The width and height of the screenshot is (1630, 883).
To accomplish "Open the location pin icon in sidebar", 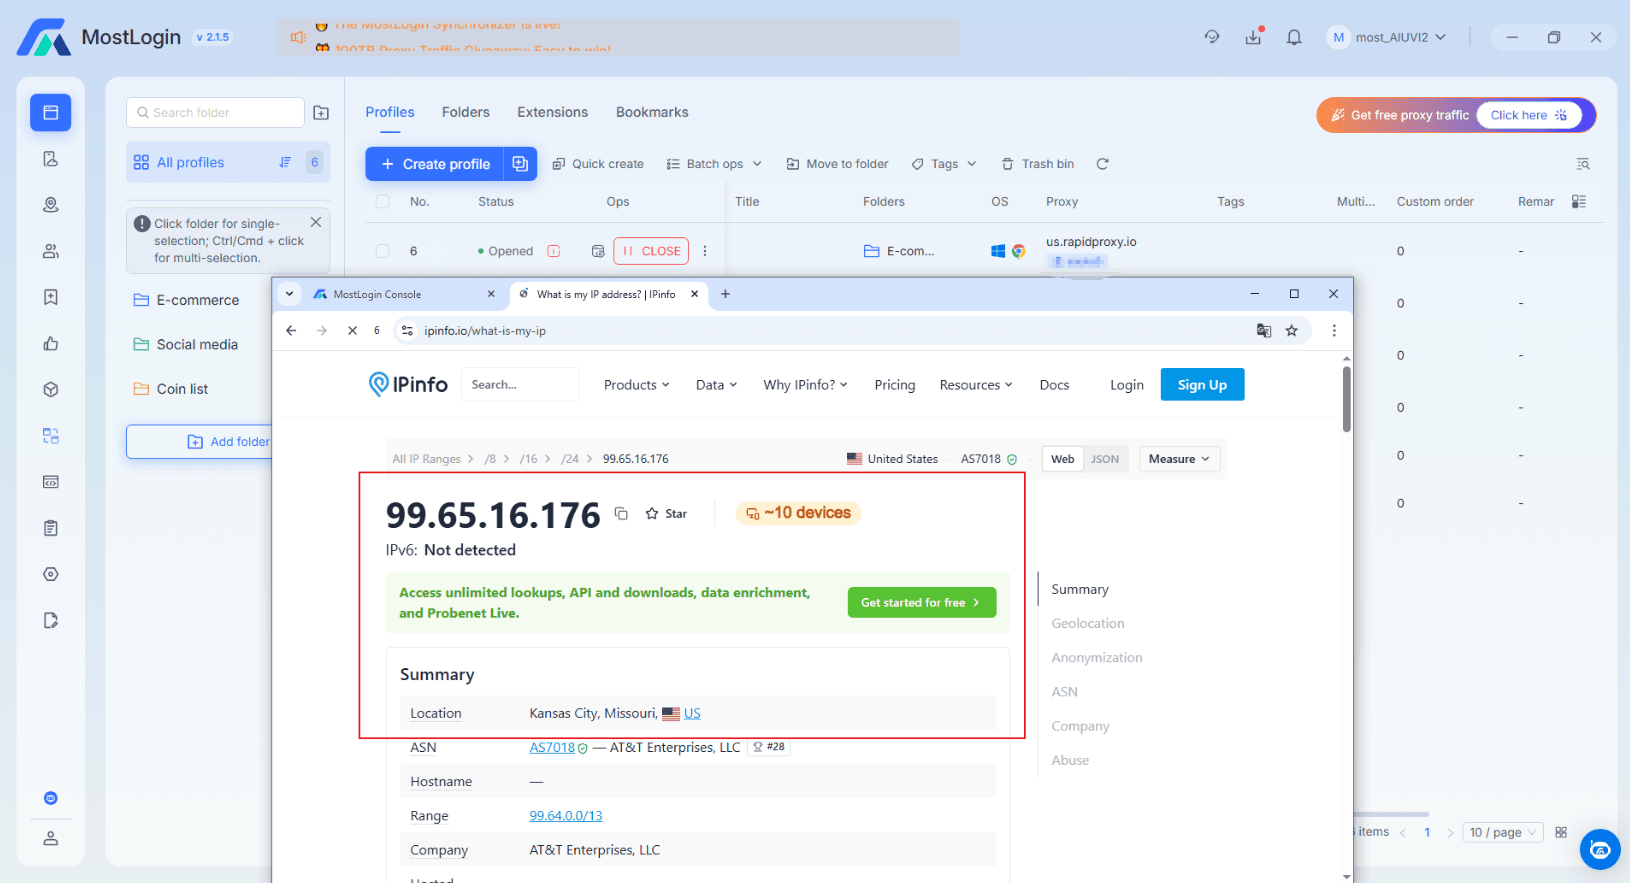I will click(x=51, y=205).
